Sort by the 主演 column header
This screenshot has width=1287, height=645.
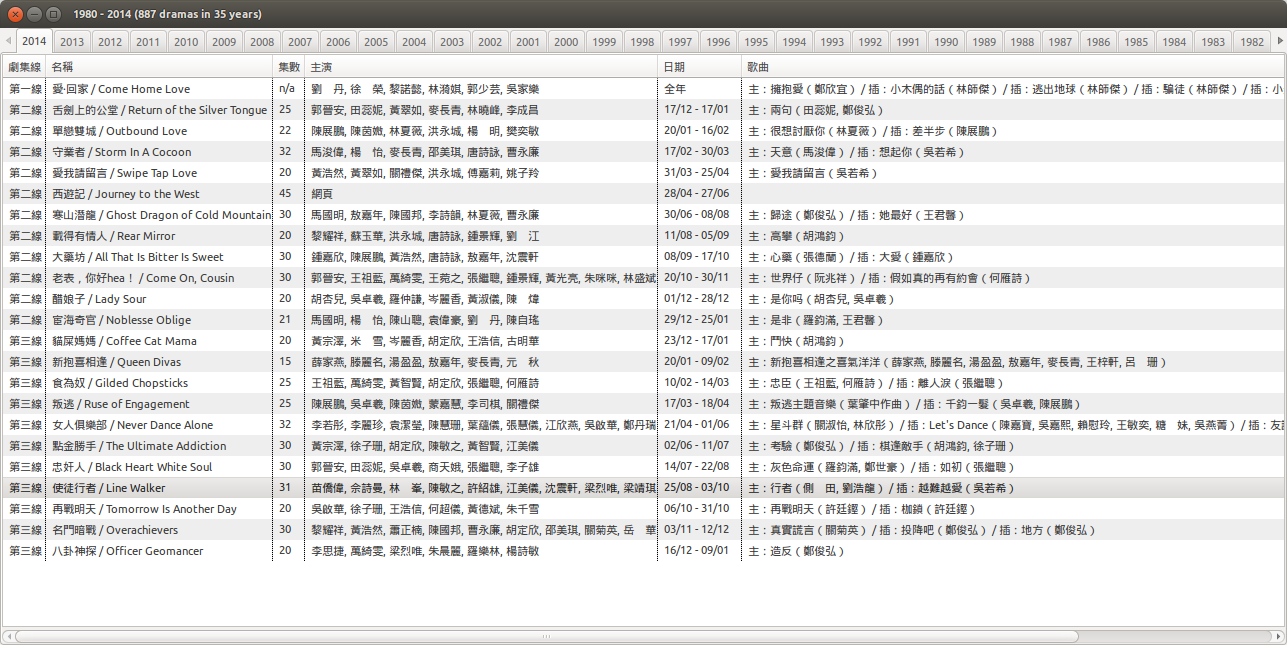(482, 66)
